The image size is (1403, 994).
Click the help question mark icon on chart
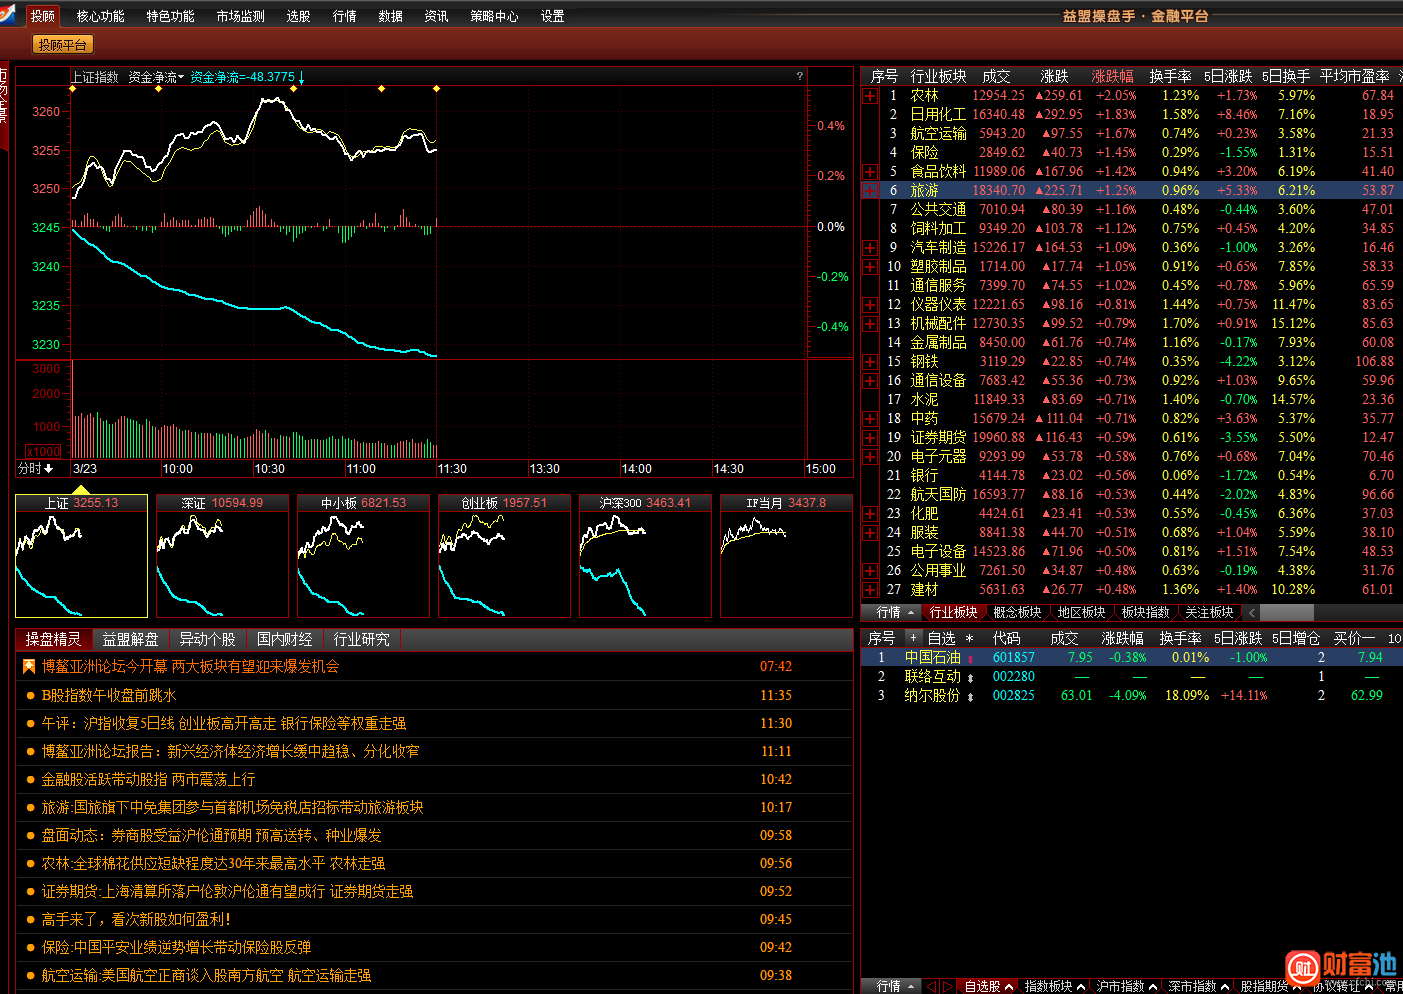coord(799,76)
